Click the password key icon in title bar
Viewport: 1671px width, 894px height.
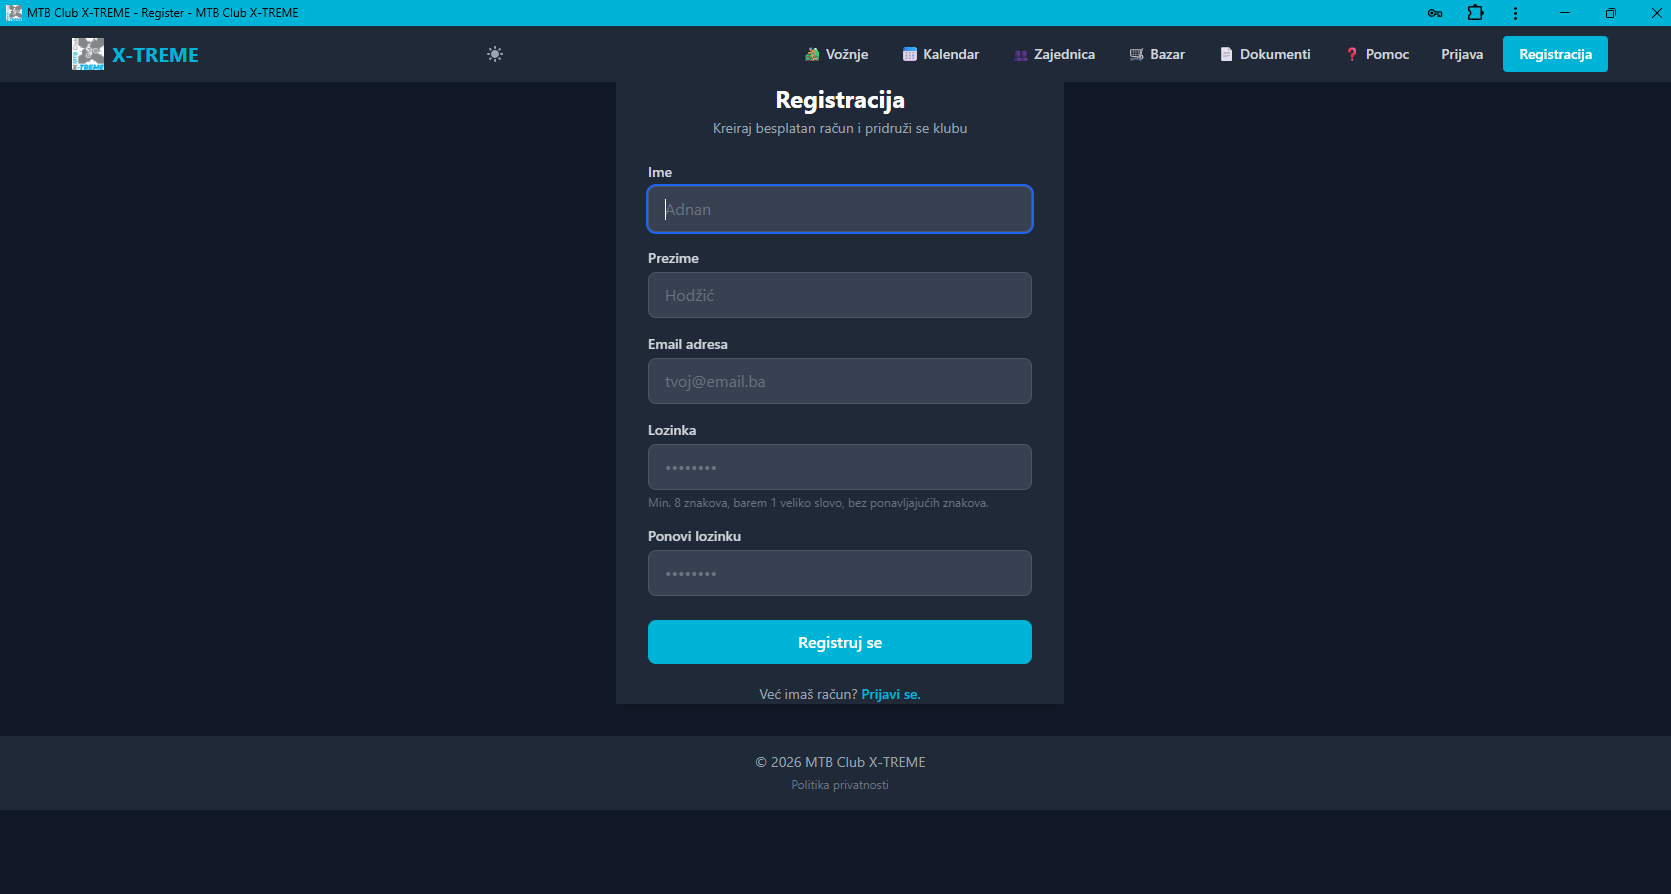(1435, 13)
